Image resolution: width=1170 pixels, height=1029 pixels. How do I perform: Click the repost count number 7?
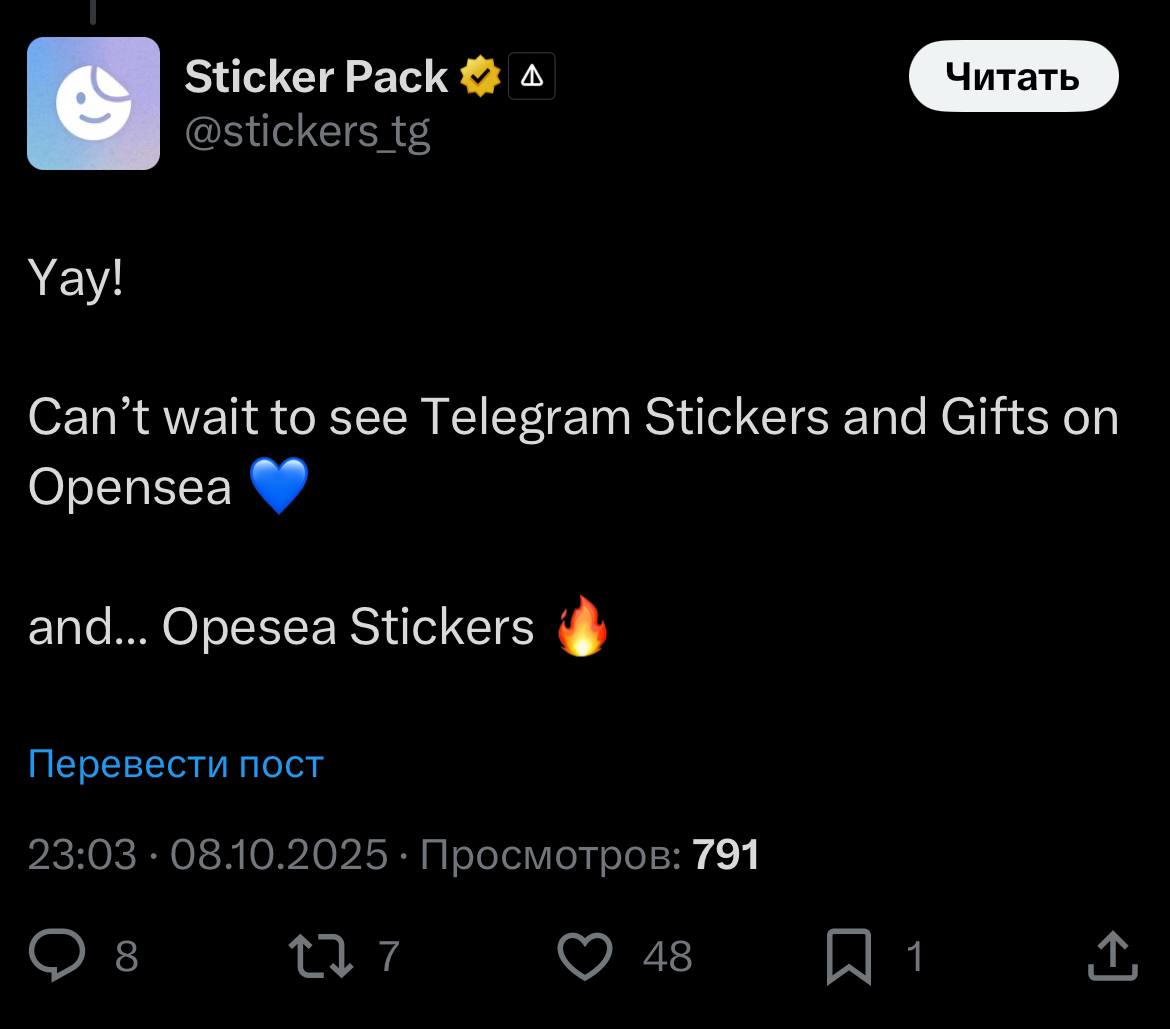pos(389,957)
